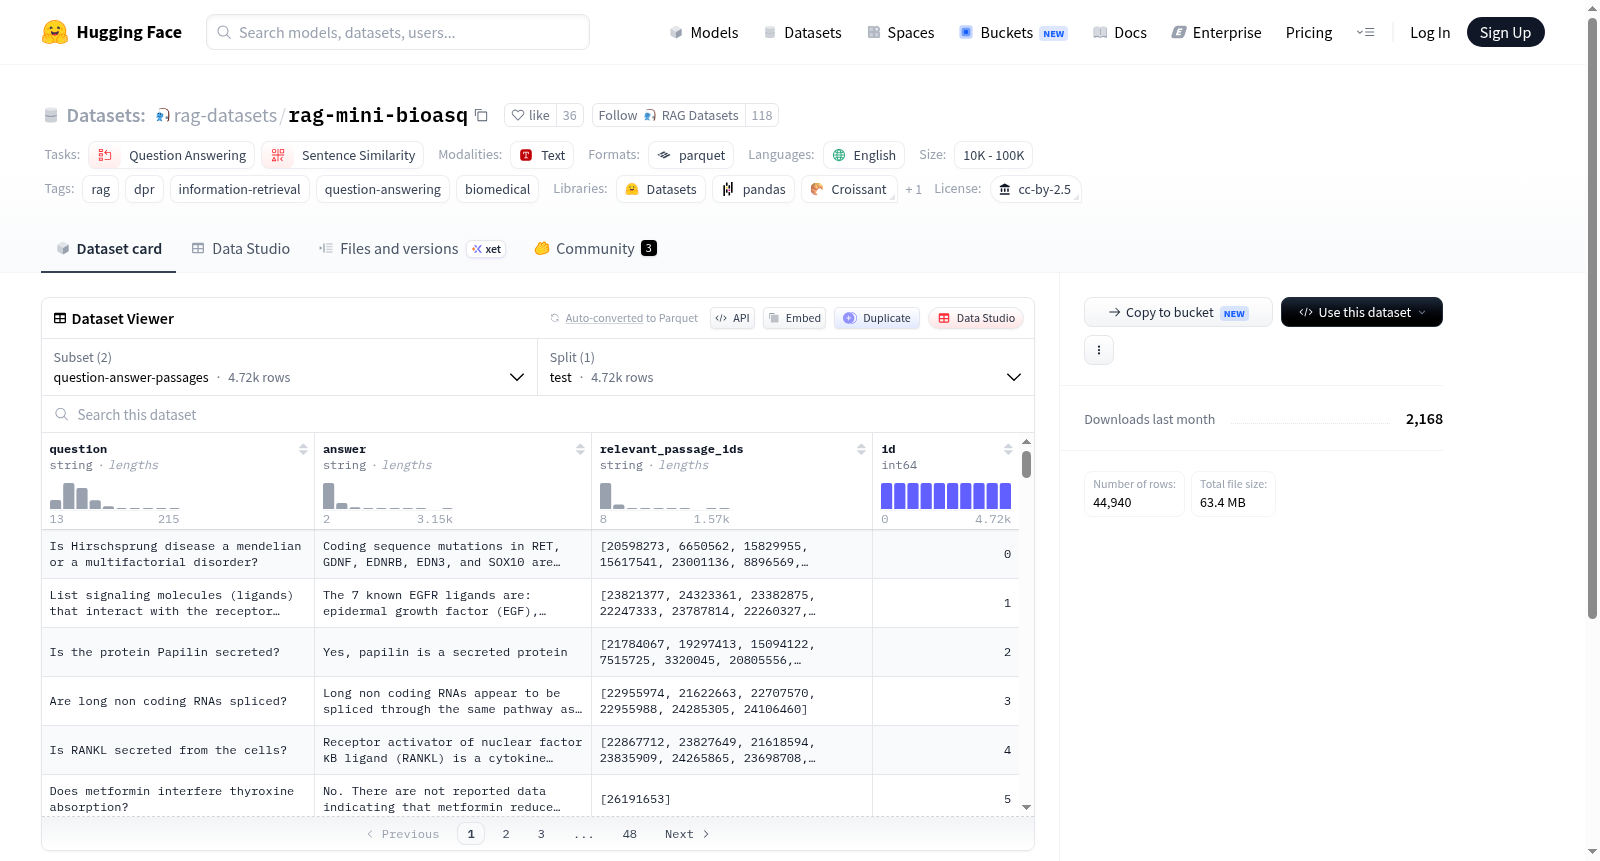This screenshot has width=1600, height=861.
Task: Open the Use this dataset dropdown
Action: point(1361,312)
